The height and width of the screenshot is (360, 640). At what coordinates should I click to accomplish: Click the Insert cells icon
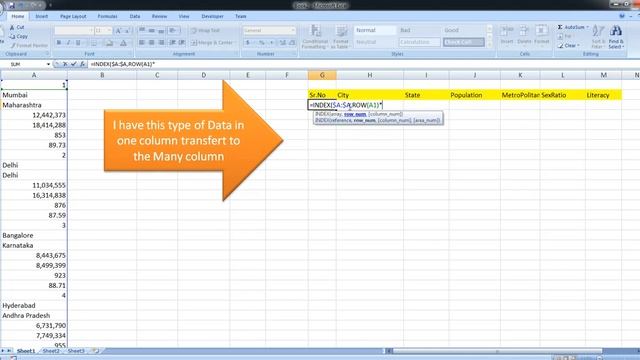[507, 35]
